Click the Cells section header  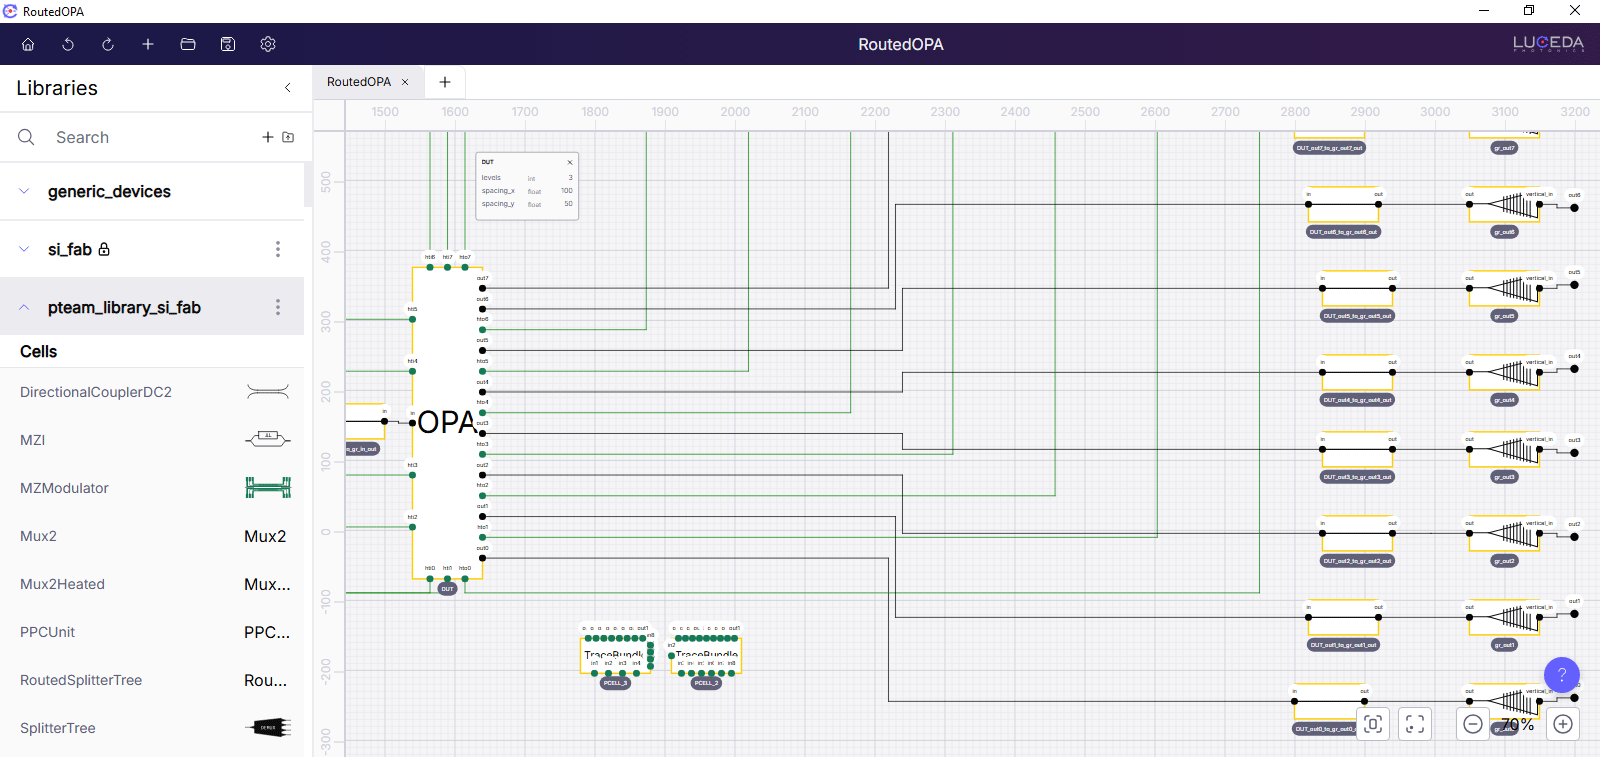coord(39,351)
